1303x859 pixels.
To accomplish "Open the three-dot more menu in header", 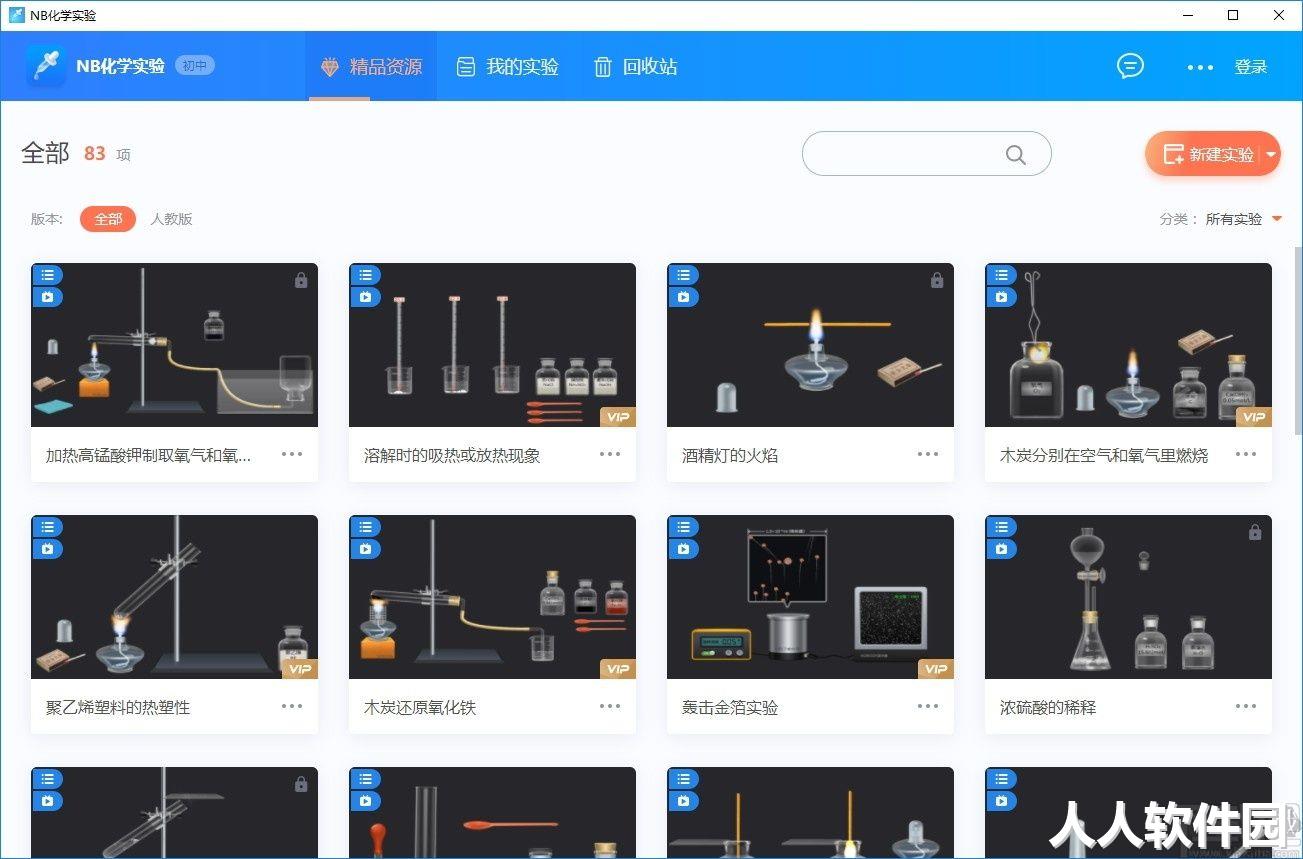I will [x=1200, y=67].
